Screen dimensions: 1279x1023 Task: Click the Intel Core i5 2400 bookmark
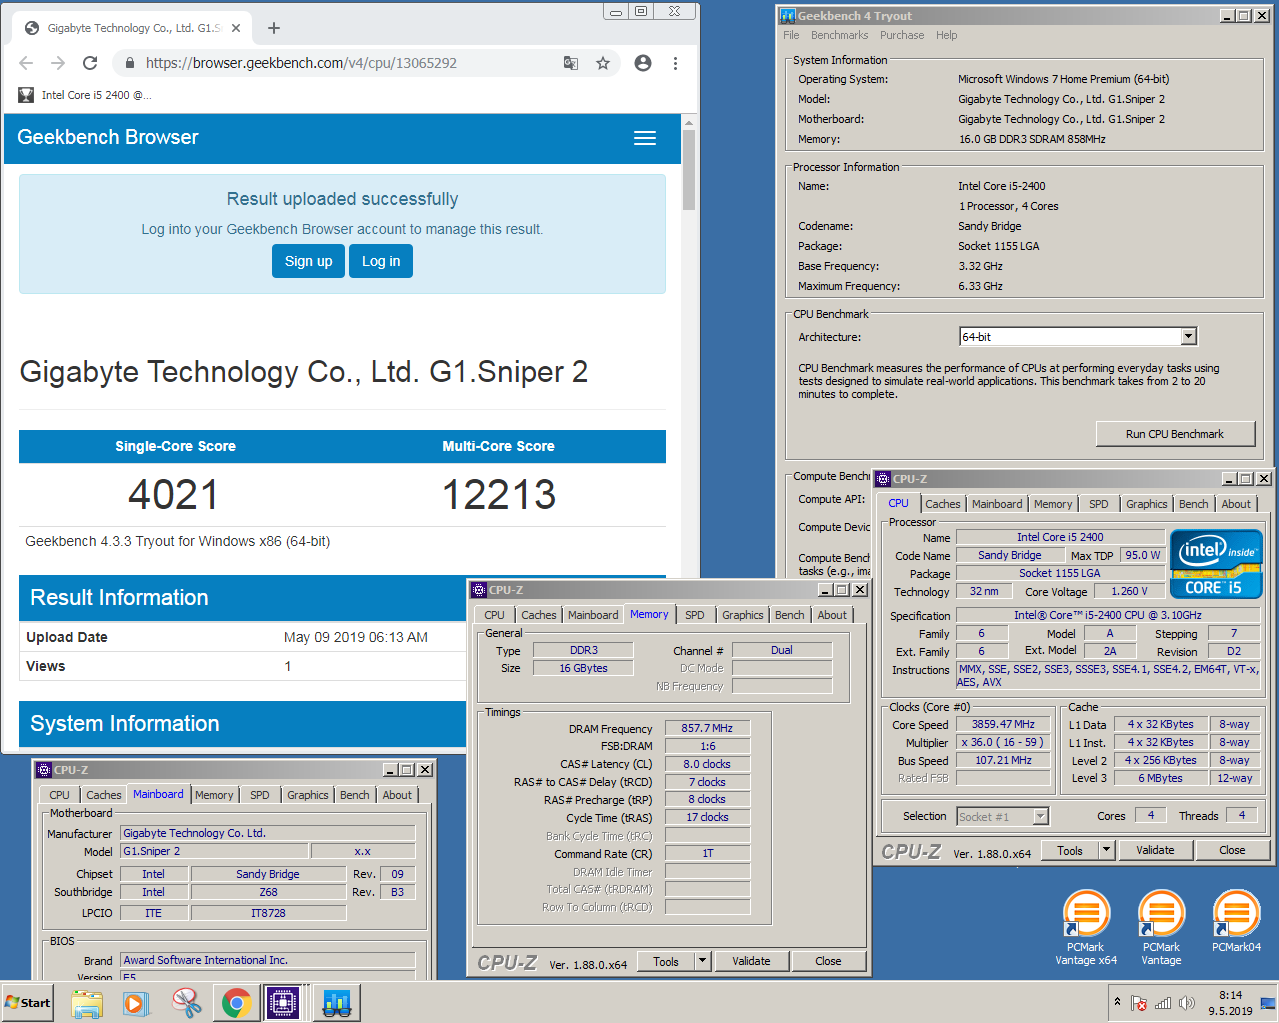[85, 95]
